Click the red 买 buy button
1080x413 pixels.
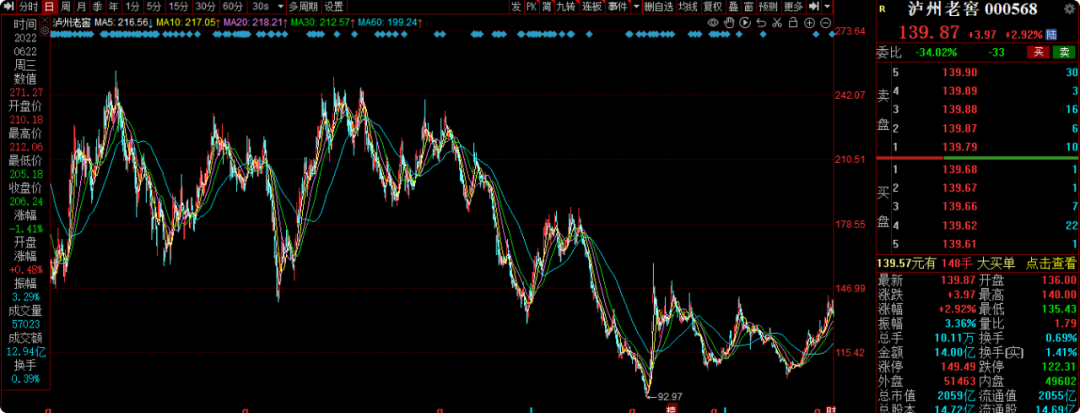click(x=1041, y=52)
